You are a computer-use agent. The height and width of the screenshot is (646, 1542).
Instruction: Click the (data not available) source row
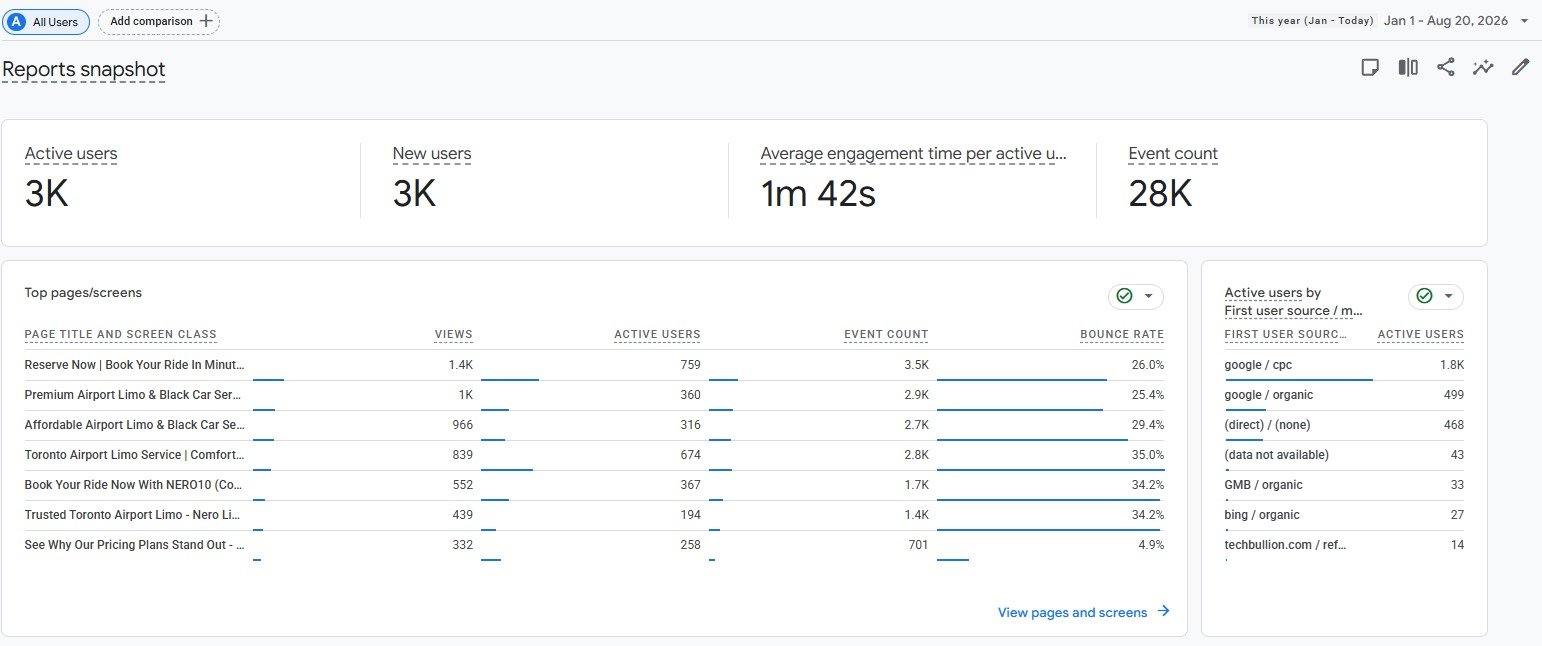pos(1344,455)
